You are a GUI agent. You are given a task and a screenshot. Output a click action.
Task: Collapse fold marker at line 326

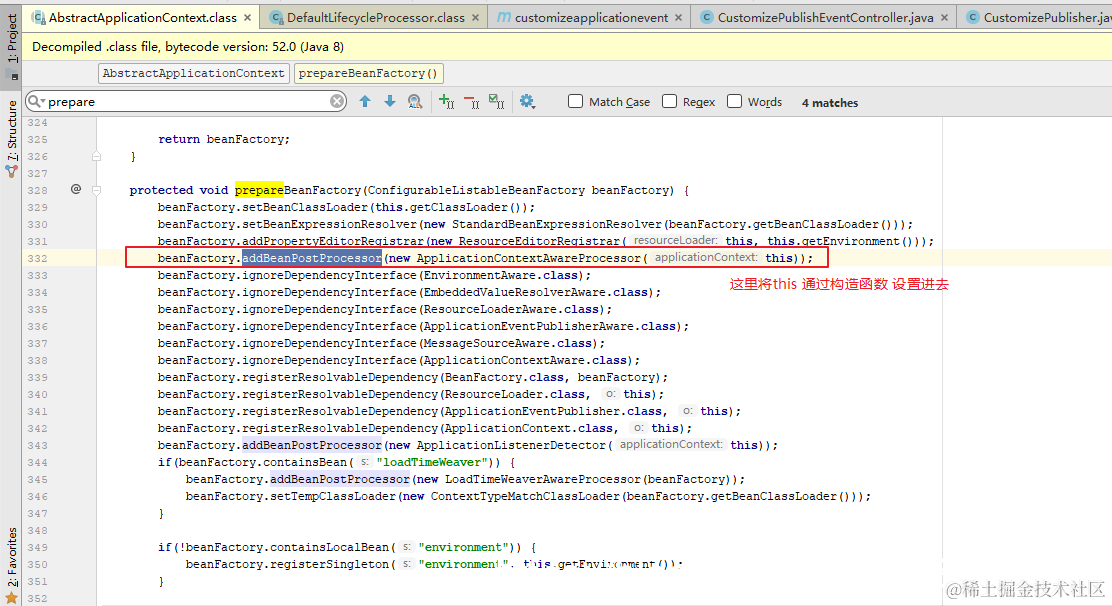96,156
